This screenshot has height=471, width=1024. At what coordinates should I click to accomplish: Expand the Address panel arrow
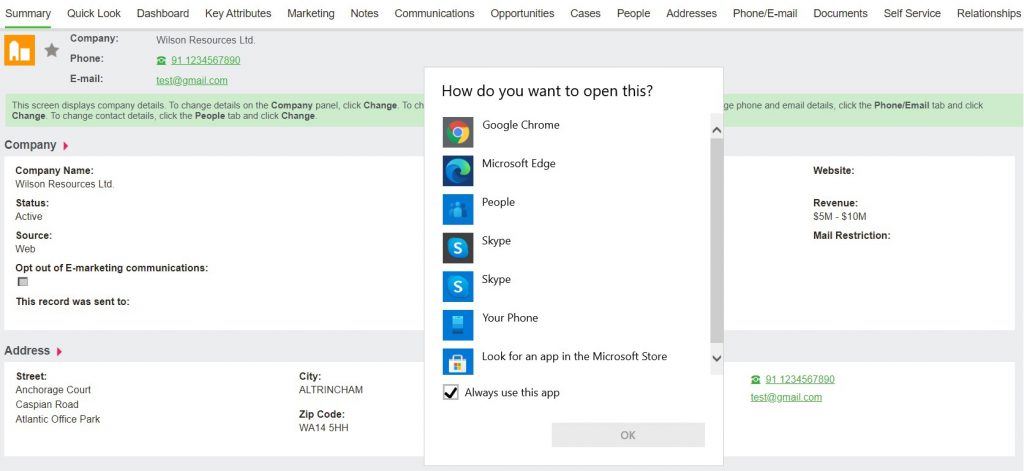[x=59, y=351]
